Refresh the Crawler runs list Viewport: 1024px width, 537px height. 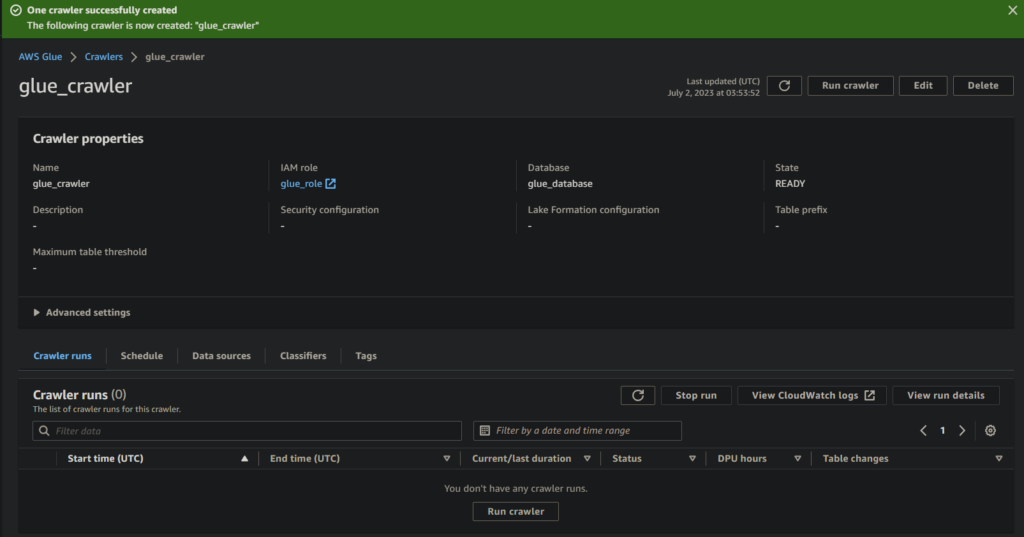(638, 395)
